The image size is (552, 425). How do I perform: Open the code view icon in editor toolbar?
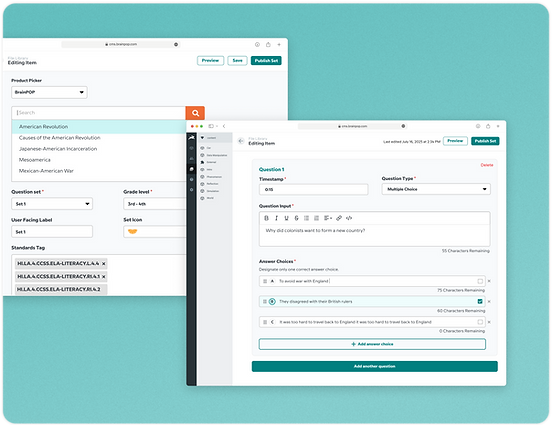(349, 218)
